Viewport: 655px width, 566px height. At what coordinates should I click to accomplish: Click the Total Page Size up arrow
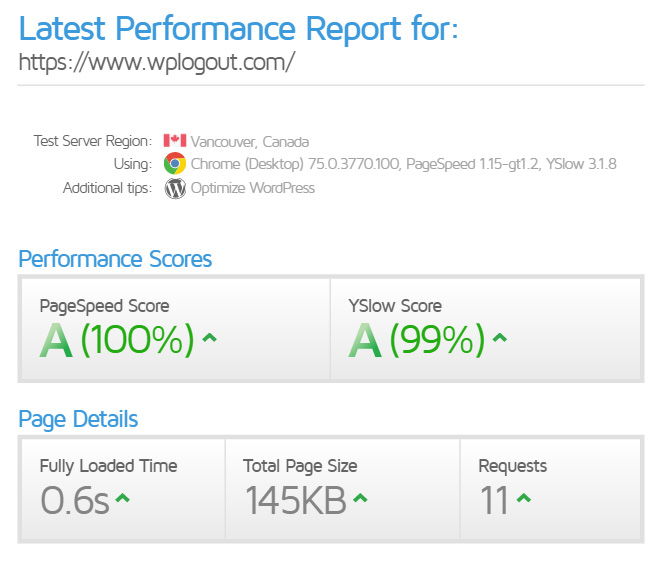tap(360, 498)
